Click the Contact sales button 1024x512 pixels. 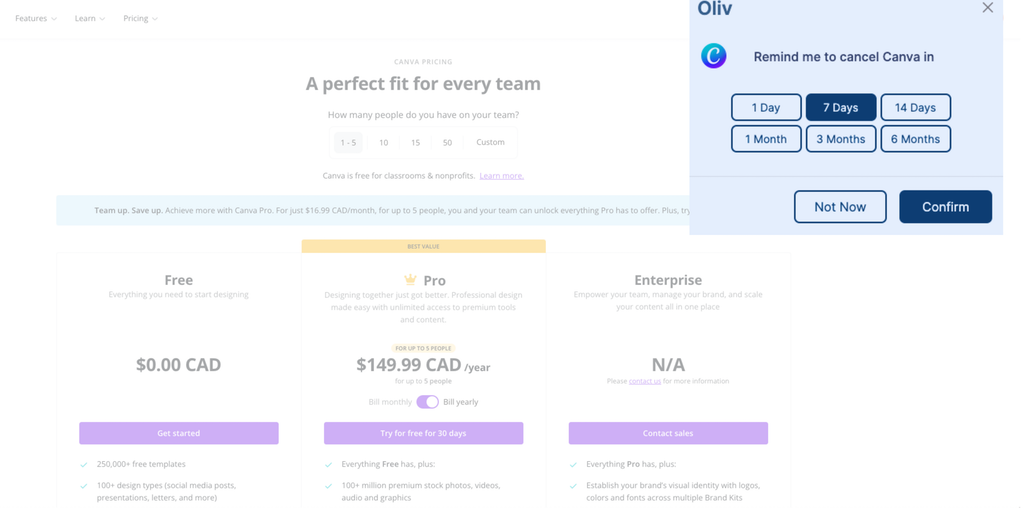click(668, 433)
